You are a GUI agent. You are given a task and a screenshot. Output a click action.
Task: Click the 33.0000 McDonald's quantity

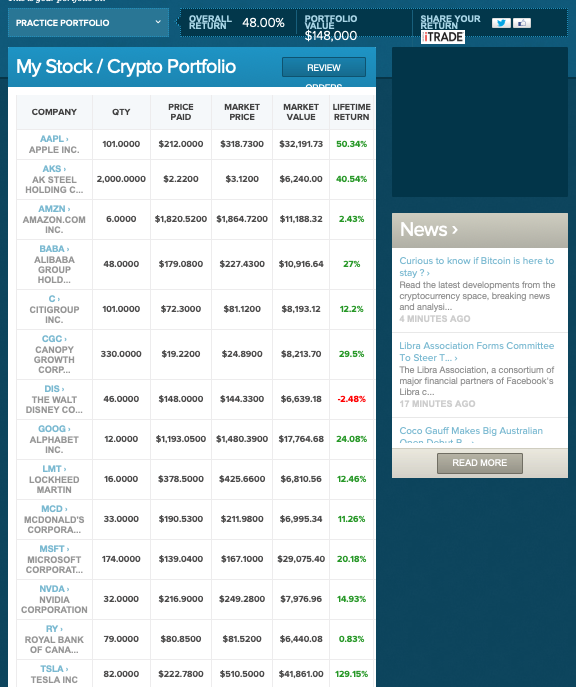pos(121,519)
